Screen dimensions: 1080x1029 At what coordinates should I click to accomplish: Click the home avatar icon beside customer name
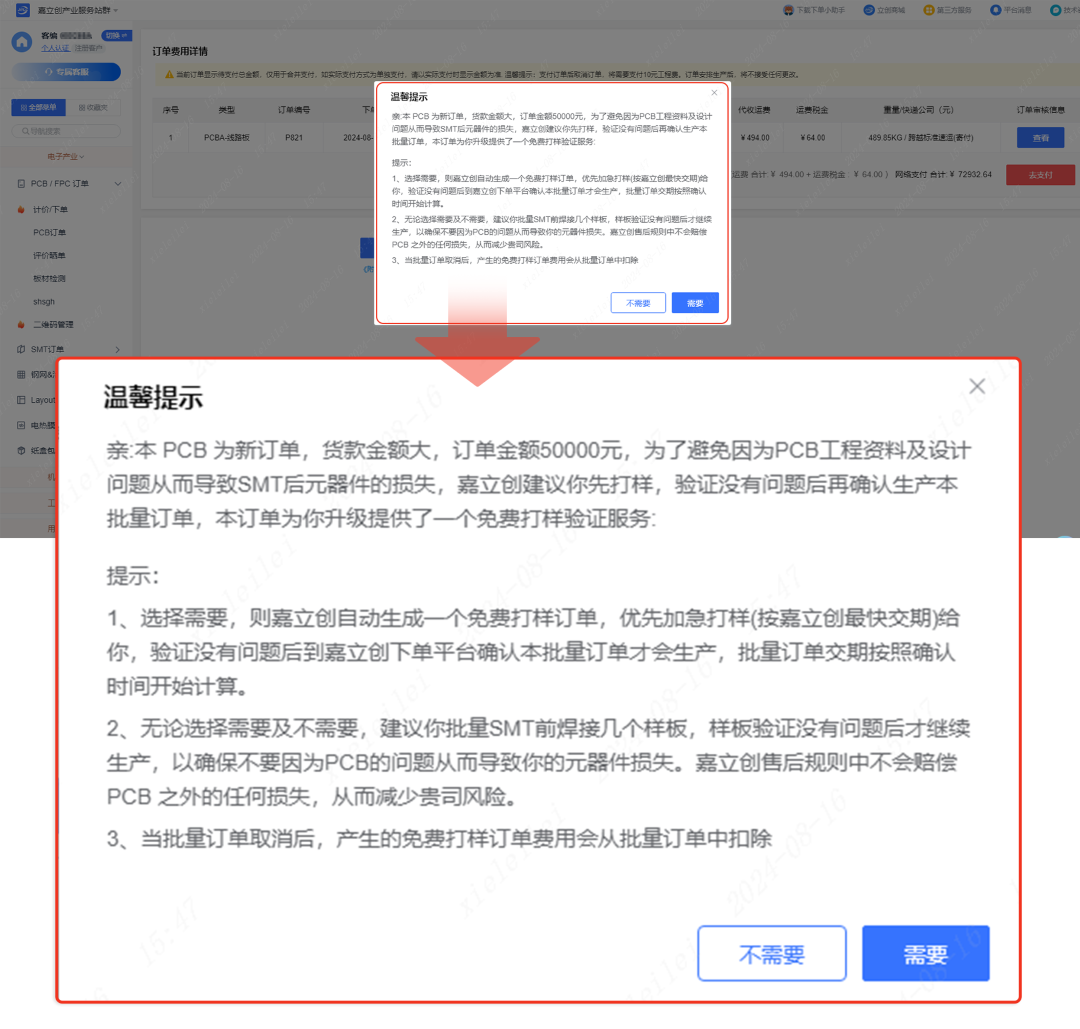click(22, 42)
